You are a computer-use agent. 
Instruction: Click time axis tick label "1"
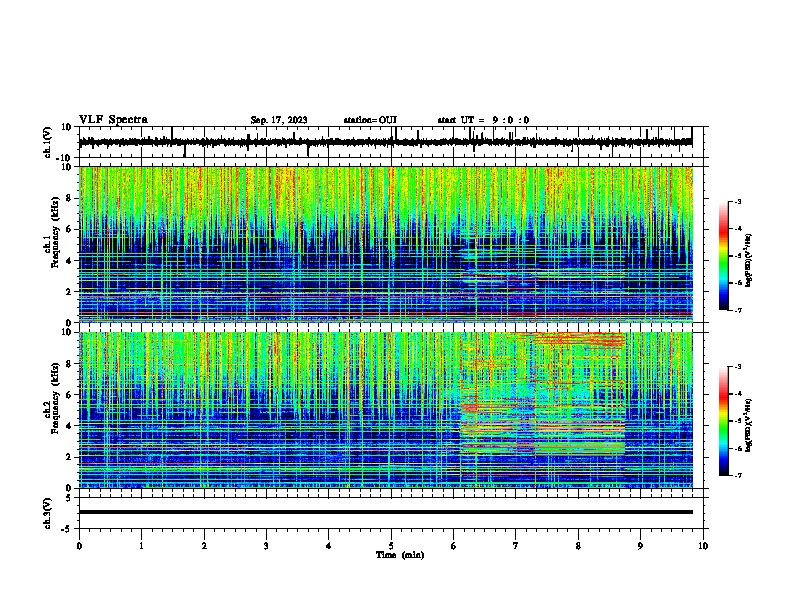tap(141, 546)
